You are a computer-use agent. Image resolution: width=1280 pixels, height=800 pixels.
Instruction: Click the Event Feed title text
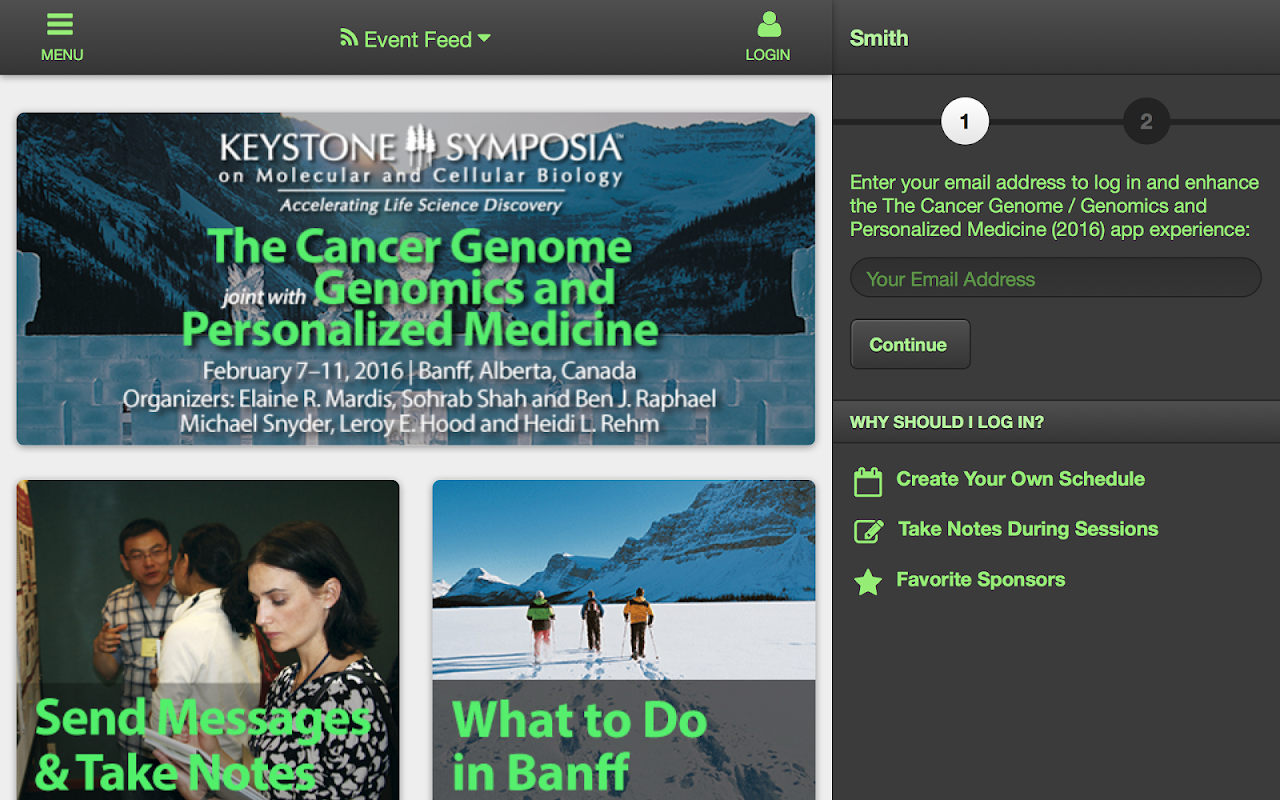click(417, 39)
